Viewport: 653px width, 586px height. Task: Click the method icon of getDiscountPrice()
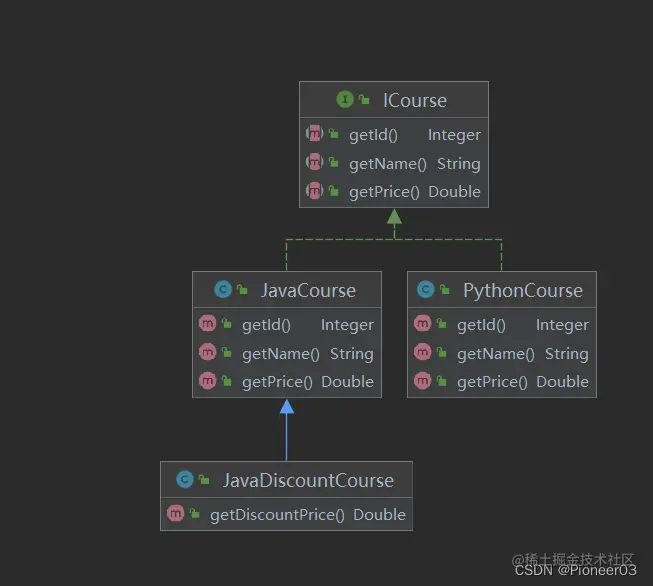[x=175, y=513]
